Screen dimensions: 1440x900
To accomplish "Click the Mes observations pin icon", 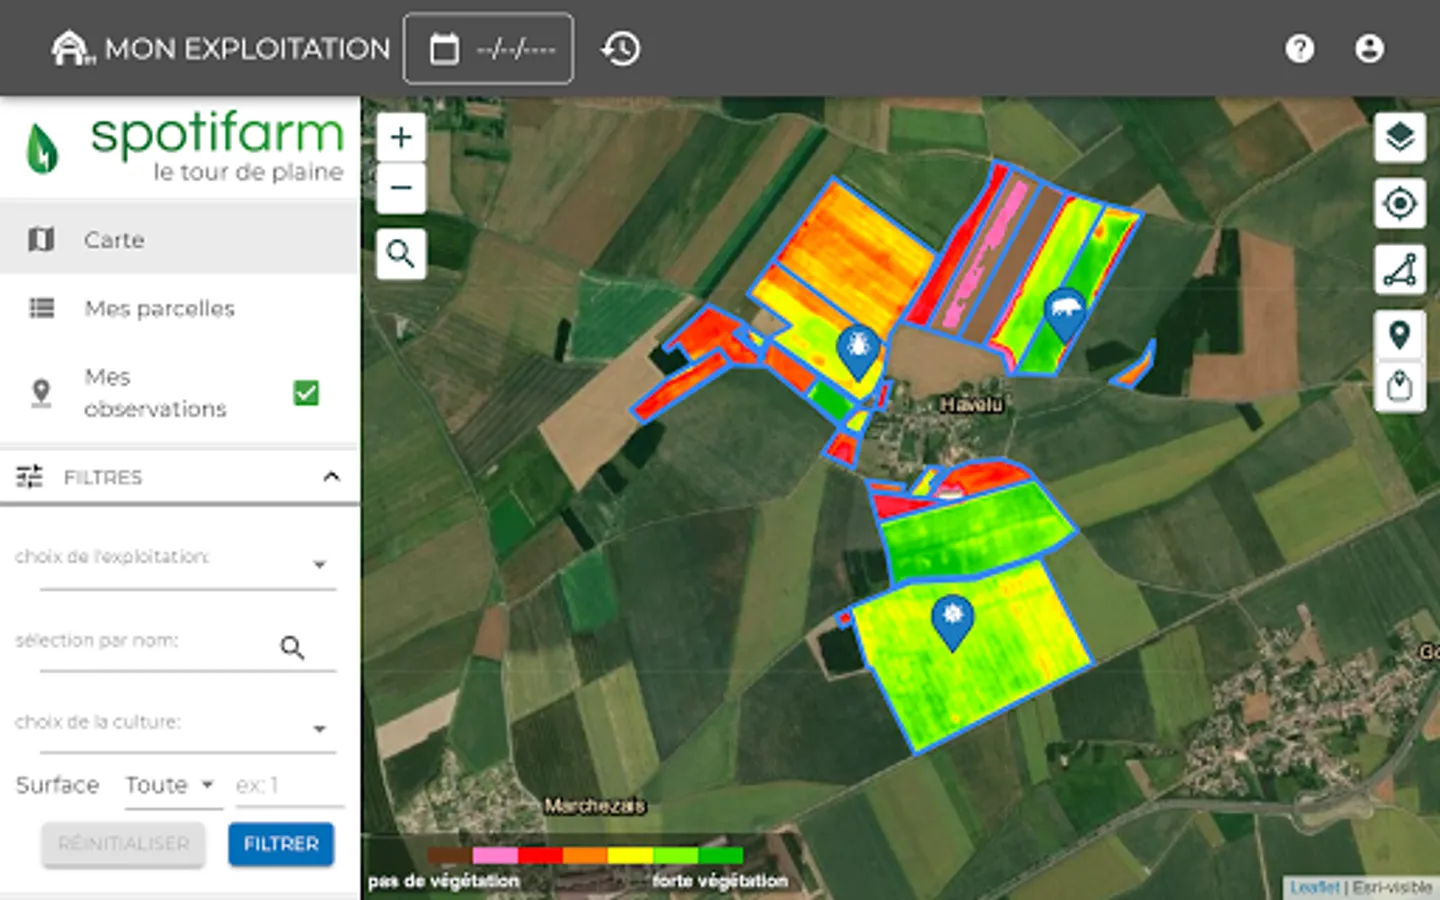I will 41,392.
